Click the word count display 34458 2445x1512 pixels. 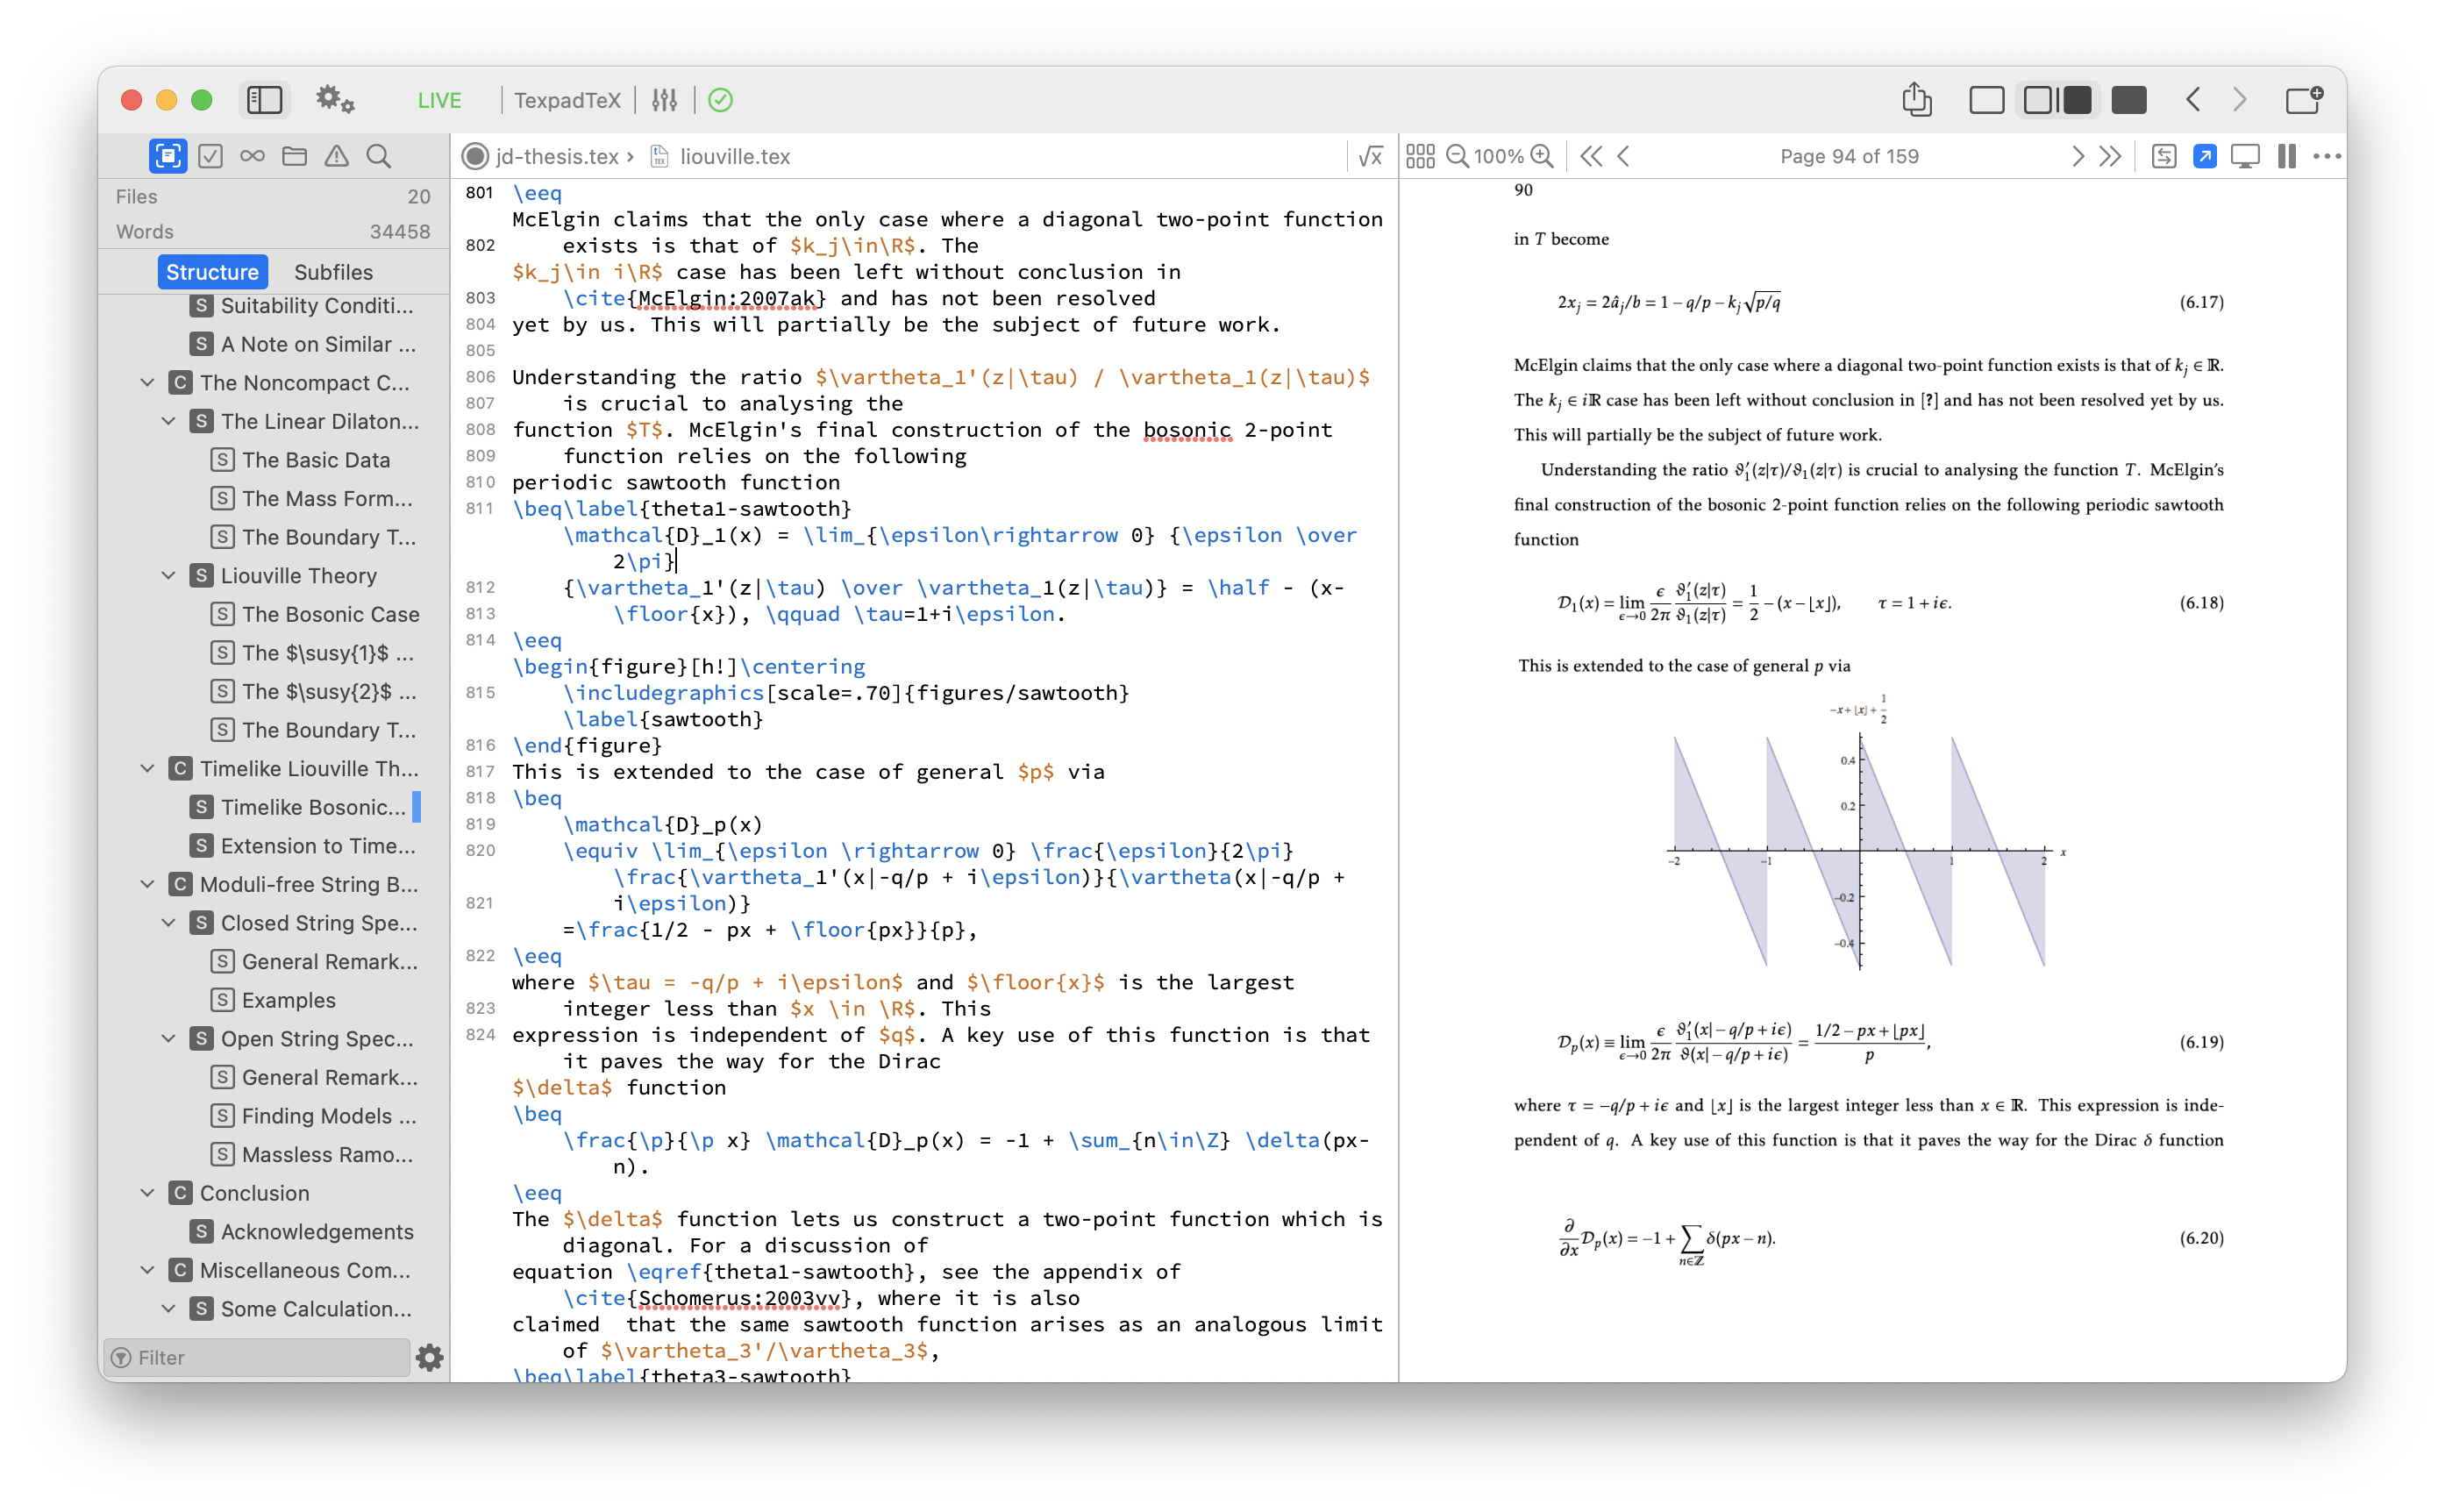coord(398,232)
